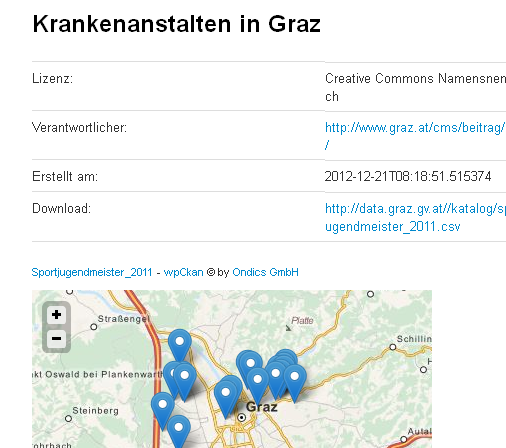506x448 pixels.
Task: Click the Steinberg place label on map
Action: pos(95,411)
